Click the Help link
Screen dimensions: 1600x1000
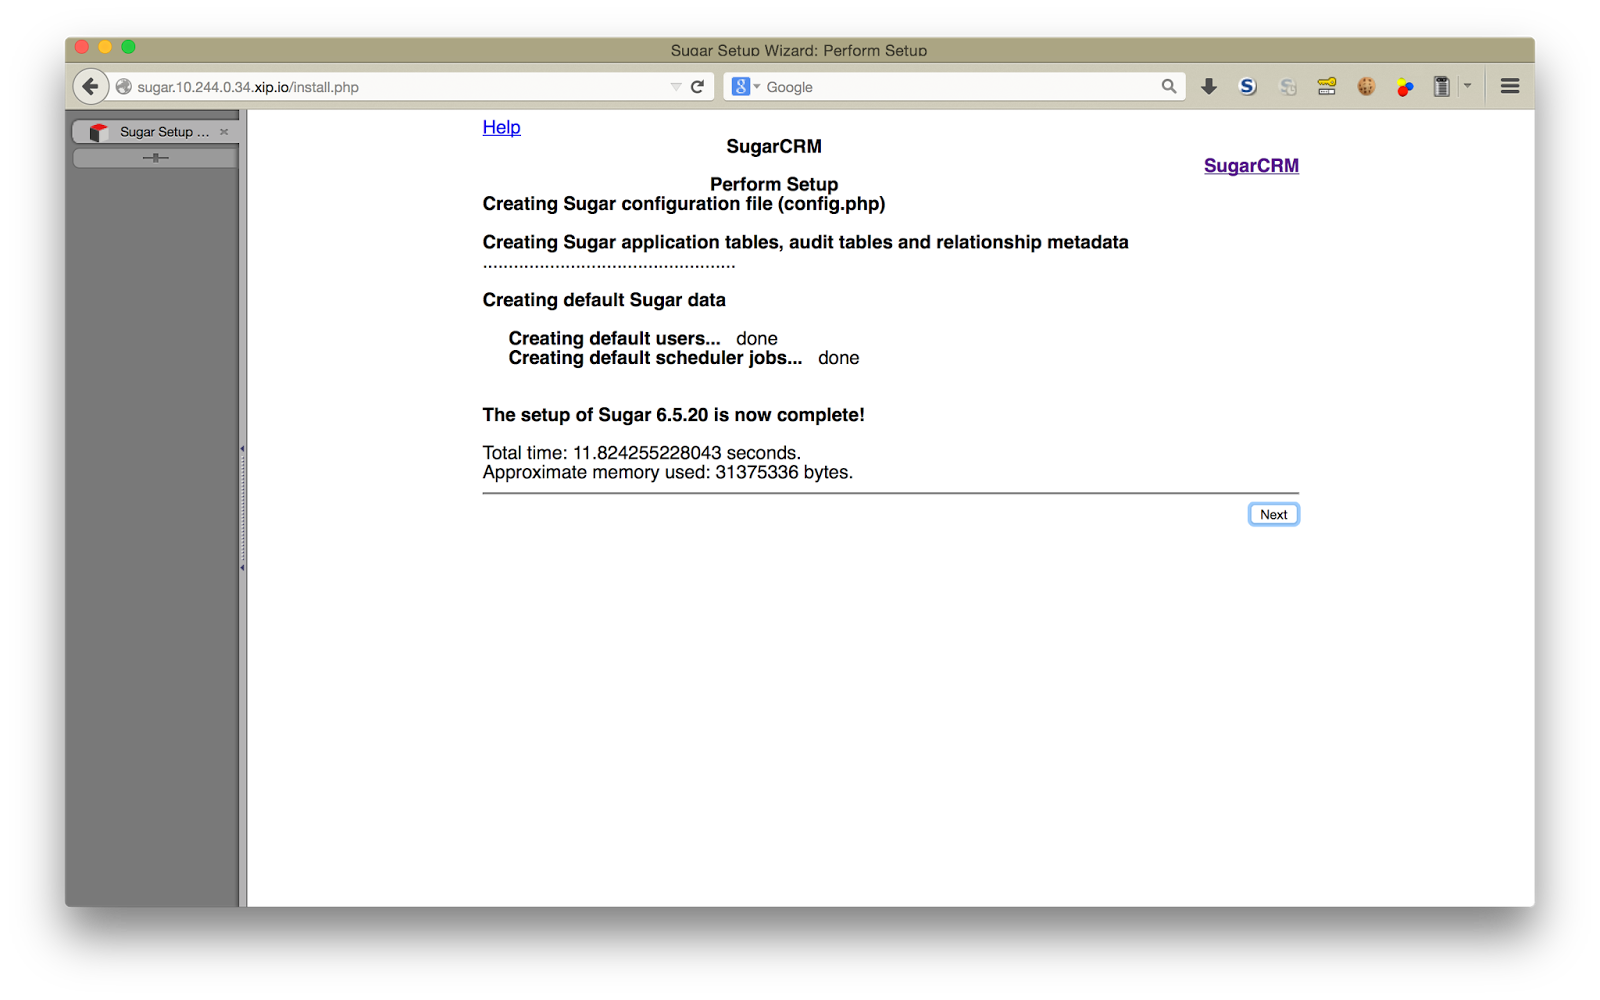(x=501, y=127)
